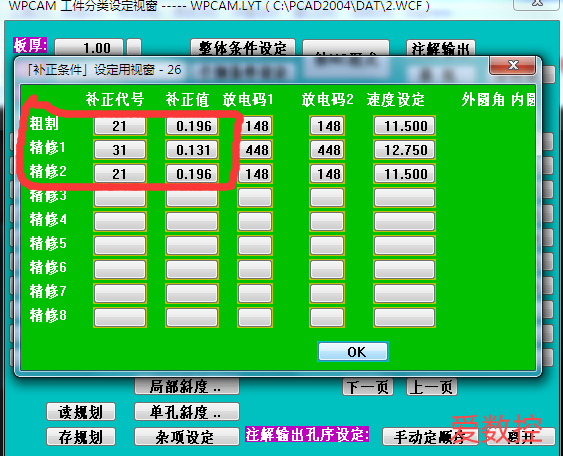Select 粗割 补正代号 field showing 21
Image resolution: width=563 pixels, height=456 pixels.
coord(120,126)
